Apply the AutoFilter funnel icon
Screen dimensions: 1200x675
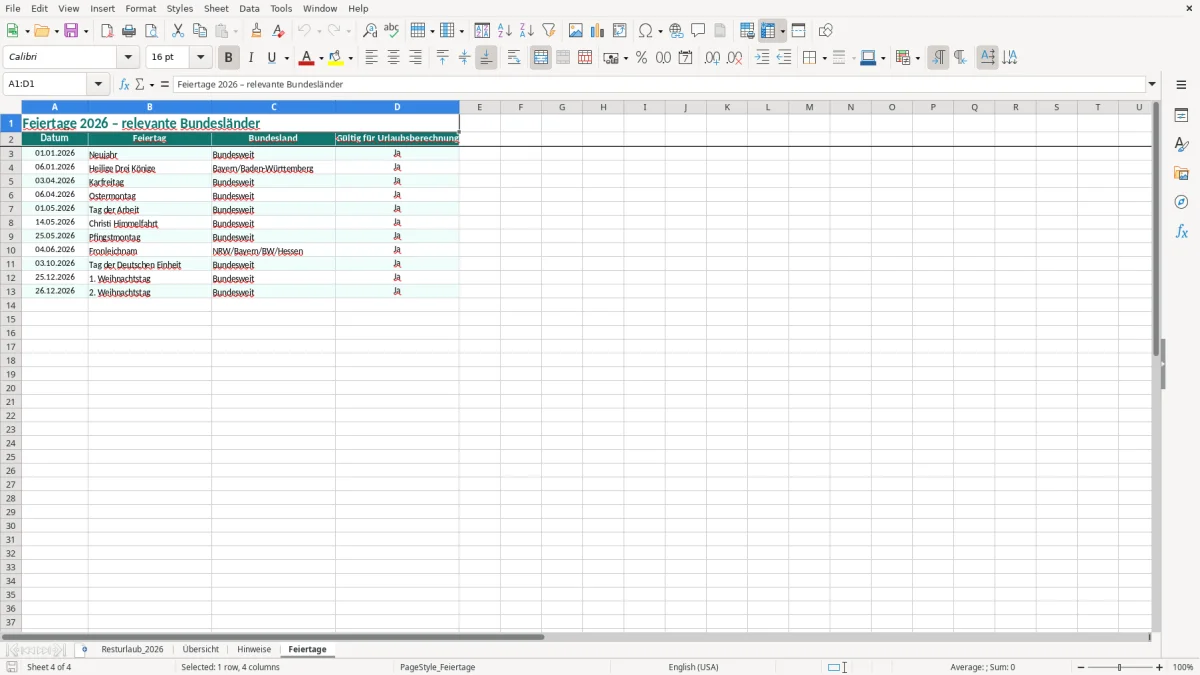coord(549,31)
